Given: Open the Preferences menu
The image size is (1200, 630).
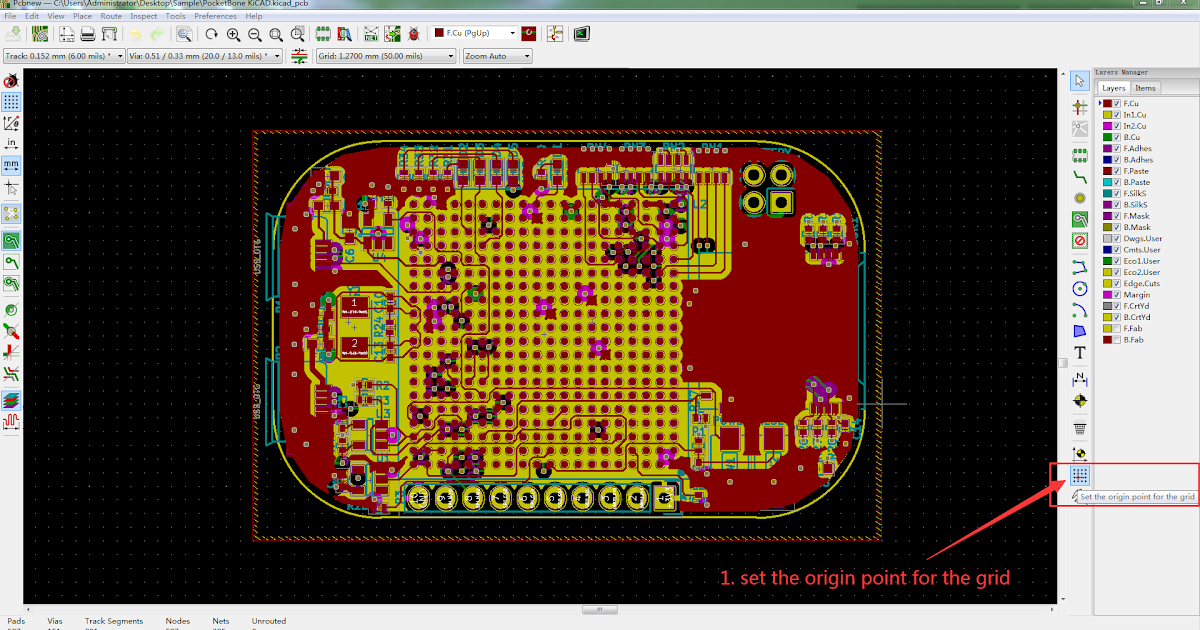Looking at the screenshot, I should coord(215,16).
